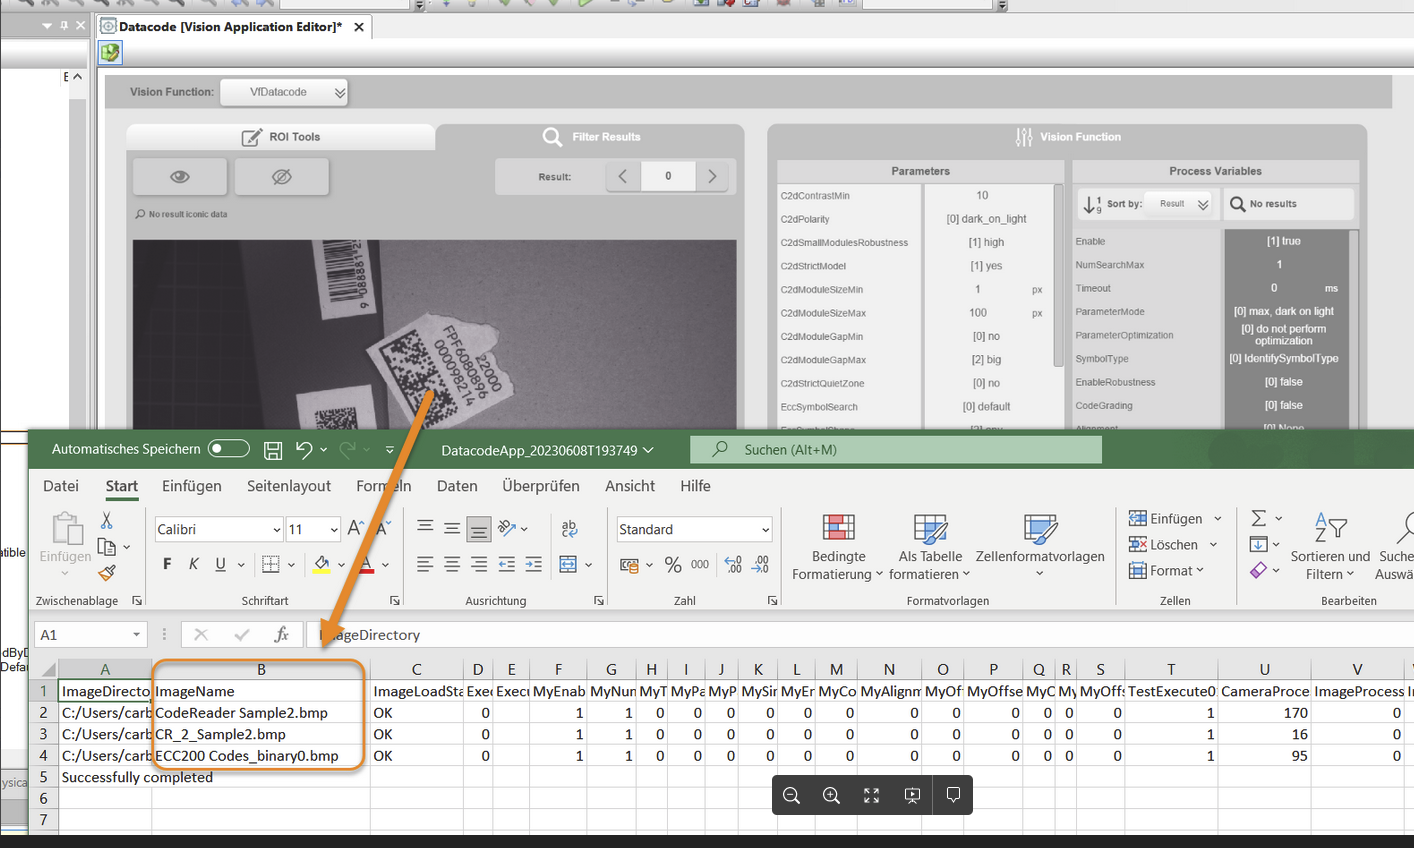This screenshot has height=848, width=1414.
Task: Open the fill color yellow bucket
Action: pyautogui.click(x=321, y=565)
